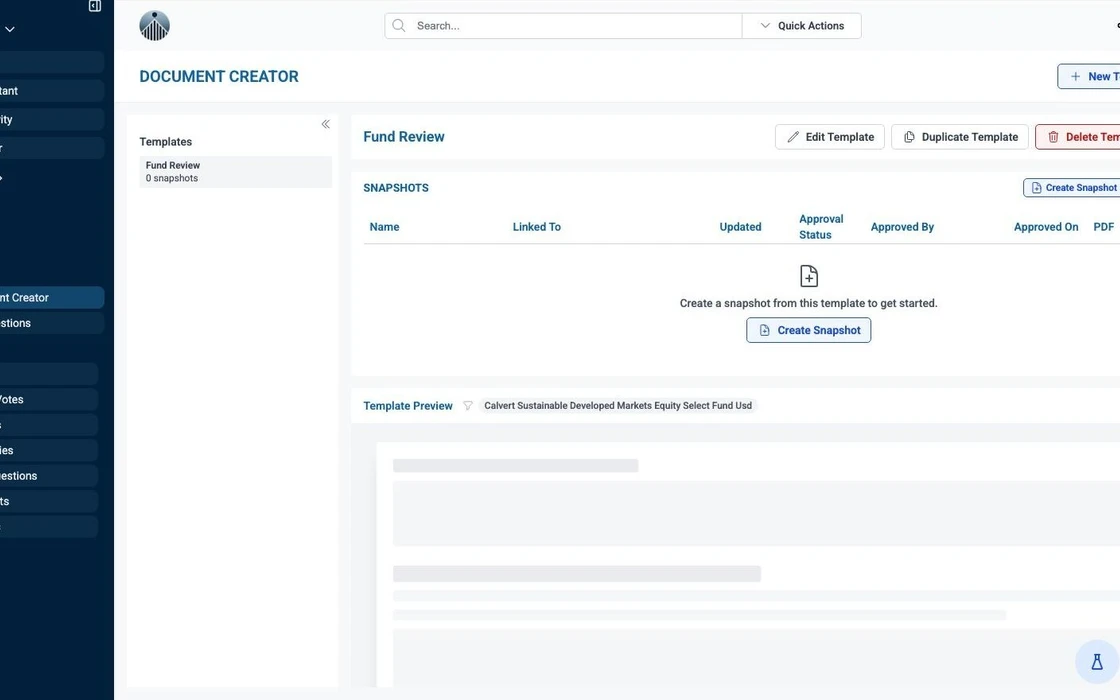The height and width of the screenshot is (700, 1120).
Task: Click the Duplicate Template button
Action: point(960,137)
